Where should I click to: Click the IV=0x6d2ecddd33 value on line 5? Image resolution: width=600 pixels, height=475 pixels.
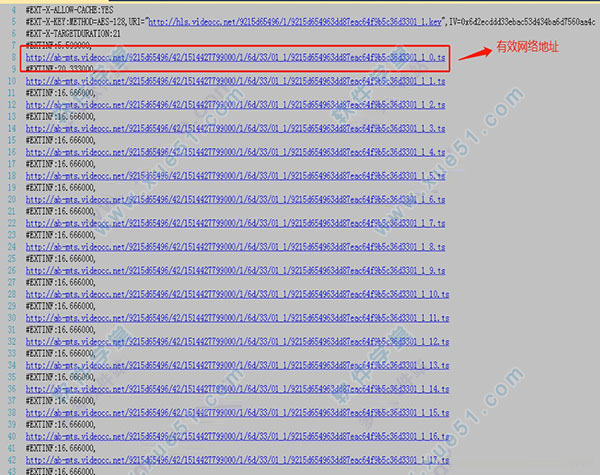point(522,22)
